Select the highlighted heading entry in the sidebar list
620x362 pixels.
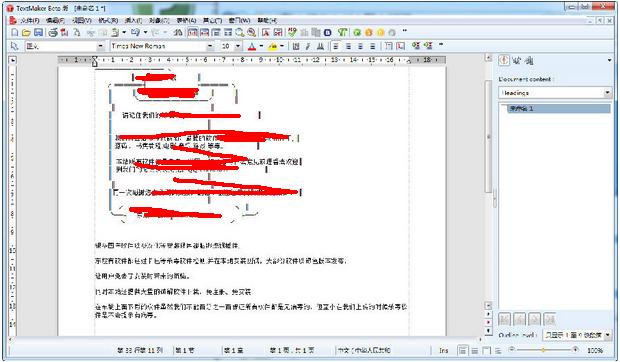point(559,108)
